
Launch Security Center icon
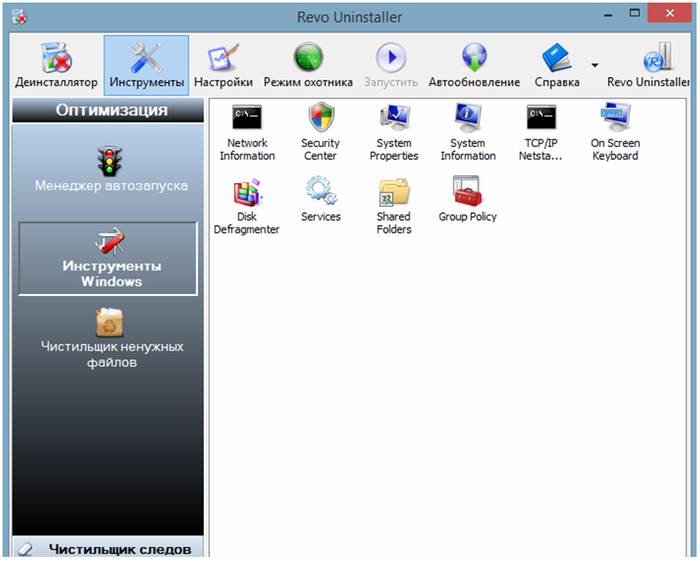coord(320,120)
